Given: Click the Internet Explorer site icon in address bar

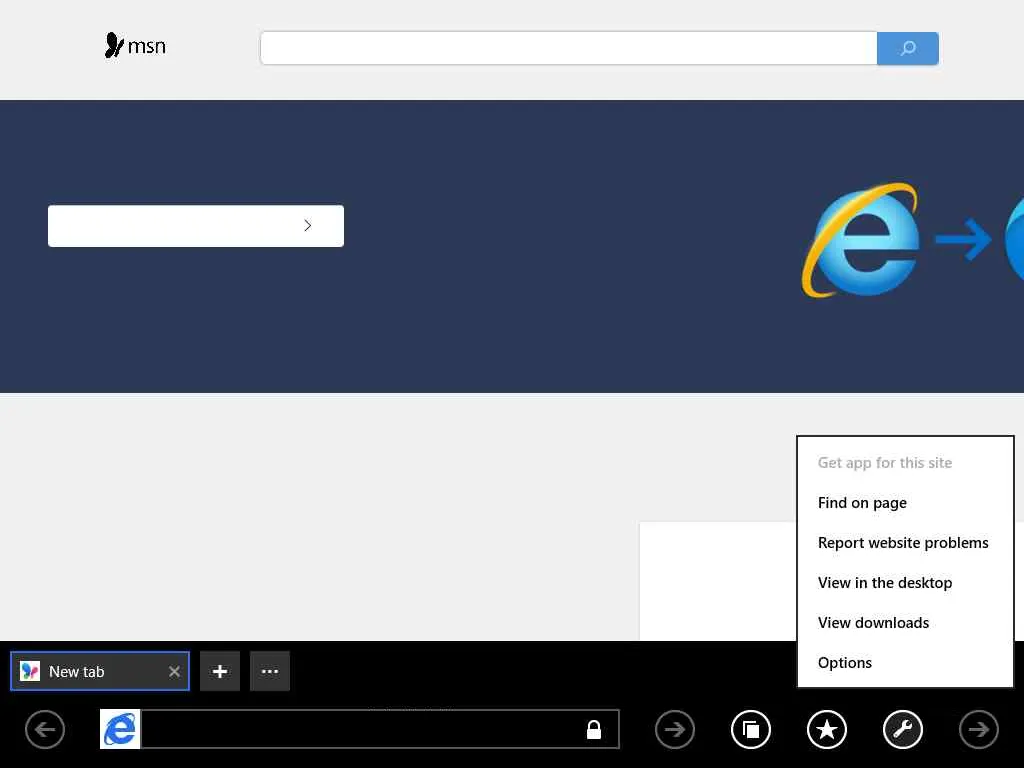Looking at the screenshot, I should tap(120, 729).
